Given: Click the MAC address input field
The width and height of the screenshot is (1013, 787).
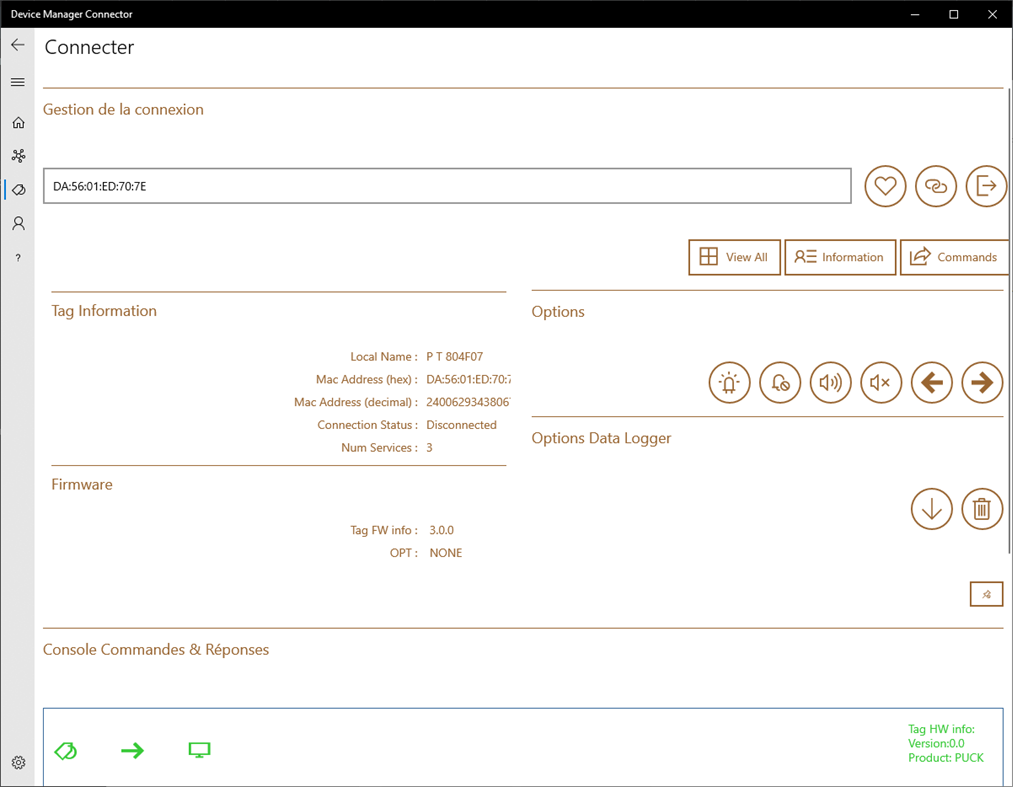Looking at the screenshot, I should click(446, 186).
